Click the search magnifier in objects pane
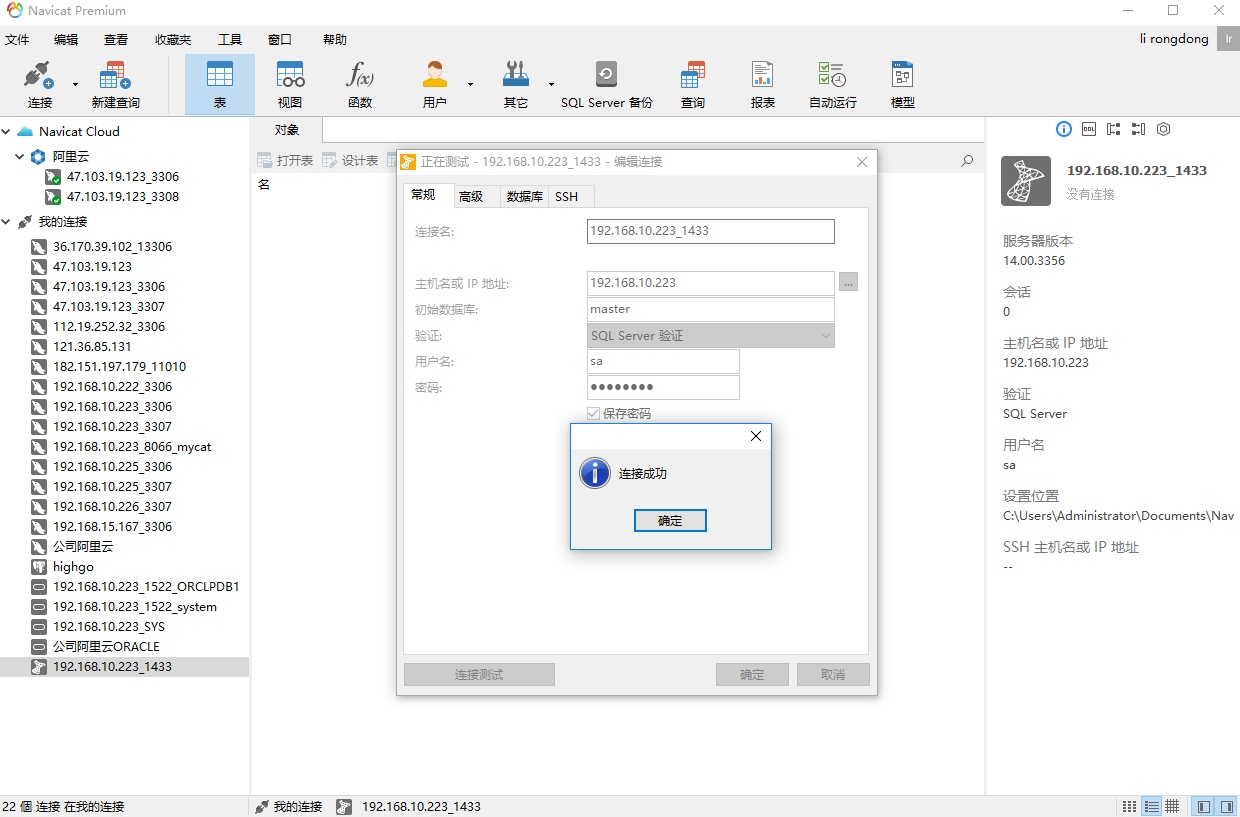Viewport: 1240px width, 817px height. pos(967,160)
